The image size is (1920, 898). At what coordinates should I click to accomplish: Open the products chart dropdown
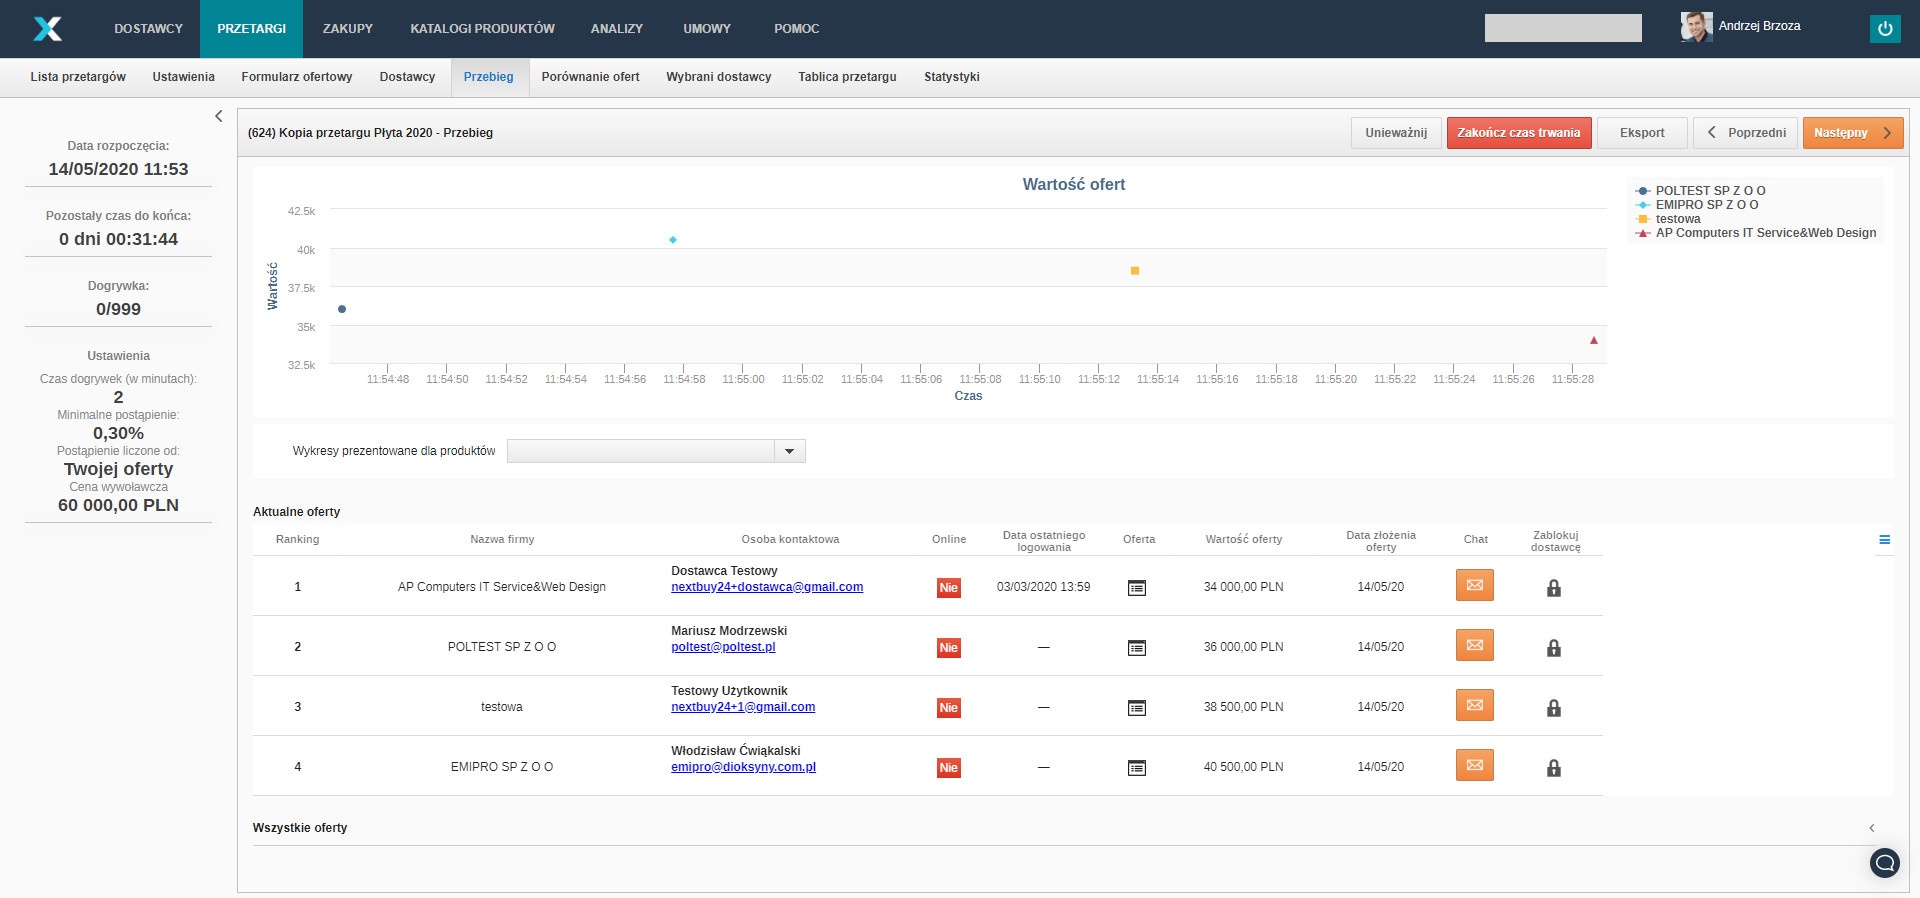789,451
